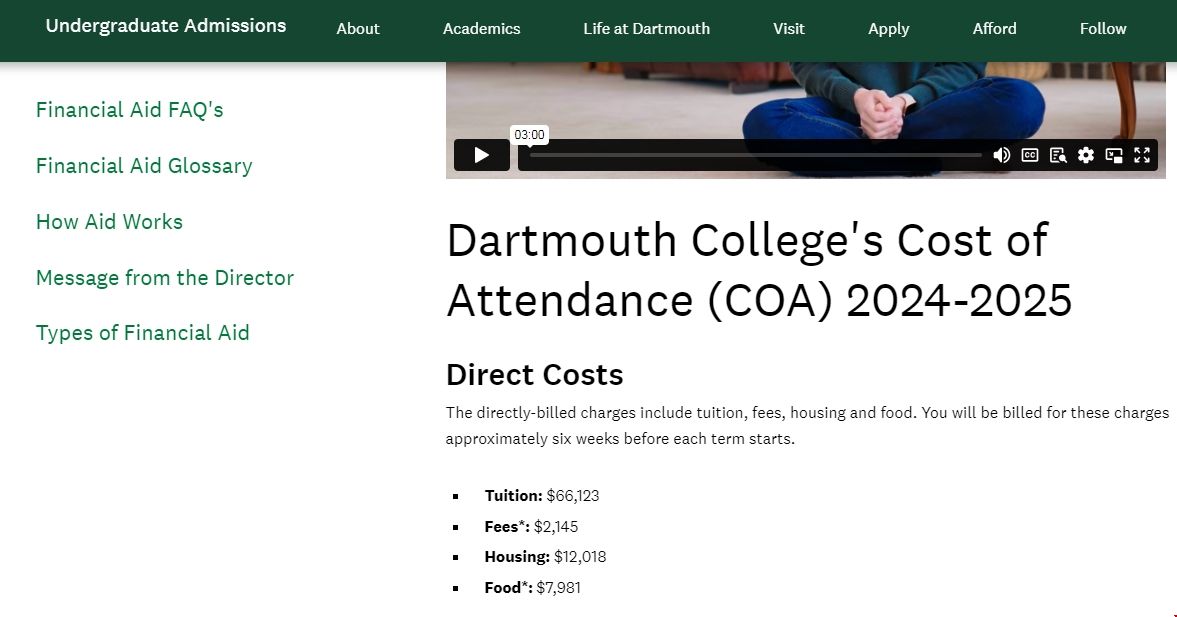The height and width of the screenshot is (617, 1177).
Task: Mute the video volume speaker icon
Action: [x=1001, y=155]
